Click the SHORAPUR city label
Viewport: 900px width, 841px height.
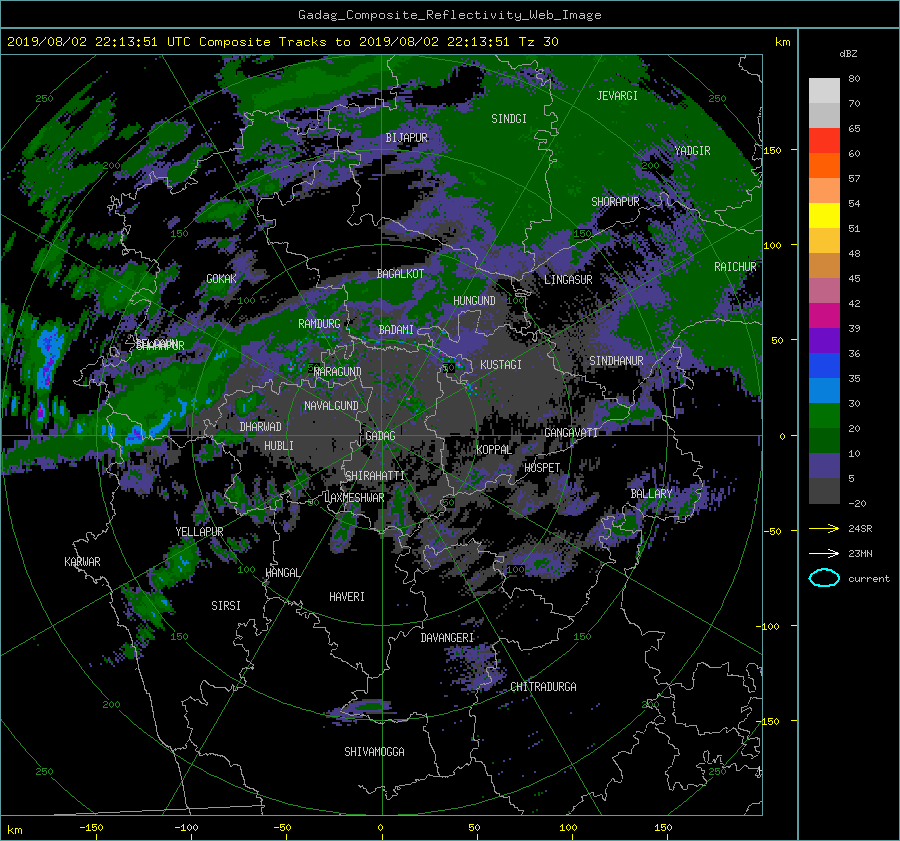point(615,202)
